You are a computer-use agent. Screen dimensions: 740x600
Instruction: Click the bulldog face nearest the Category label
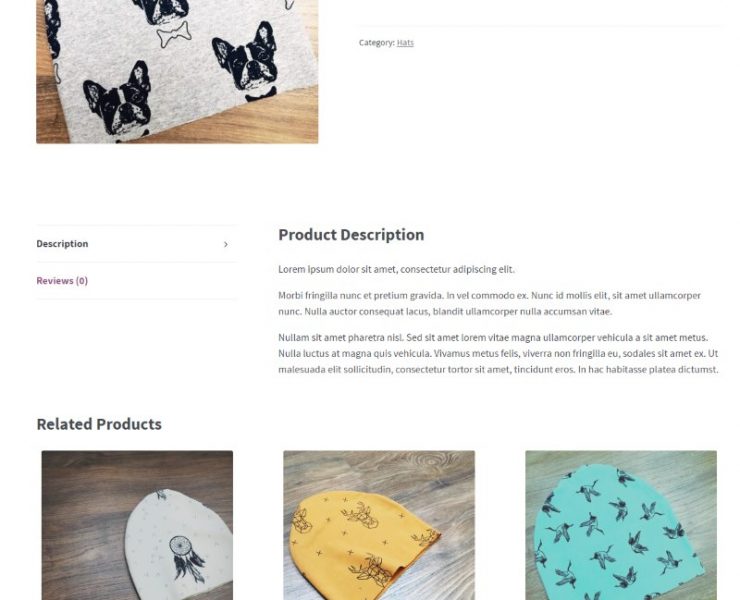click(x=245, y=60)
